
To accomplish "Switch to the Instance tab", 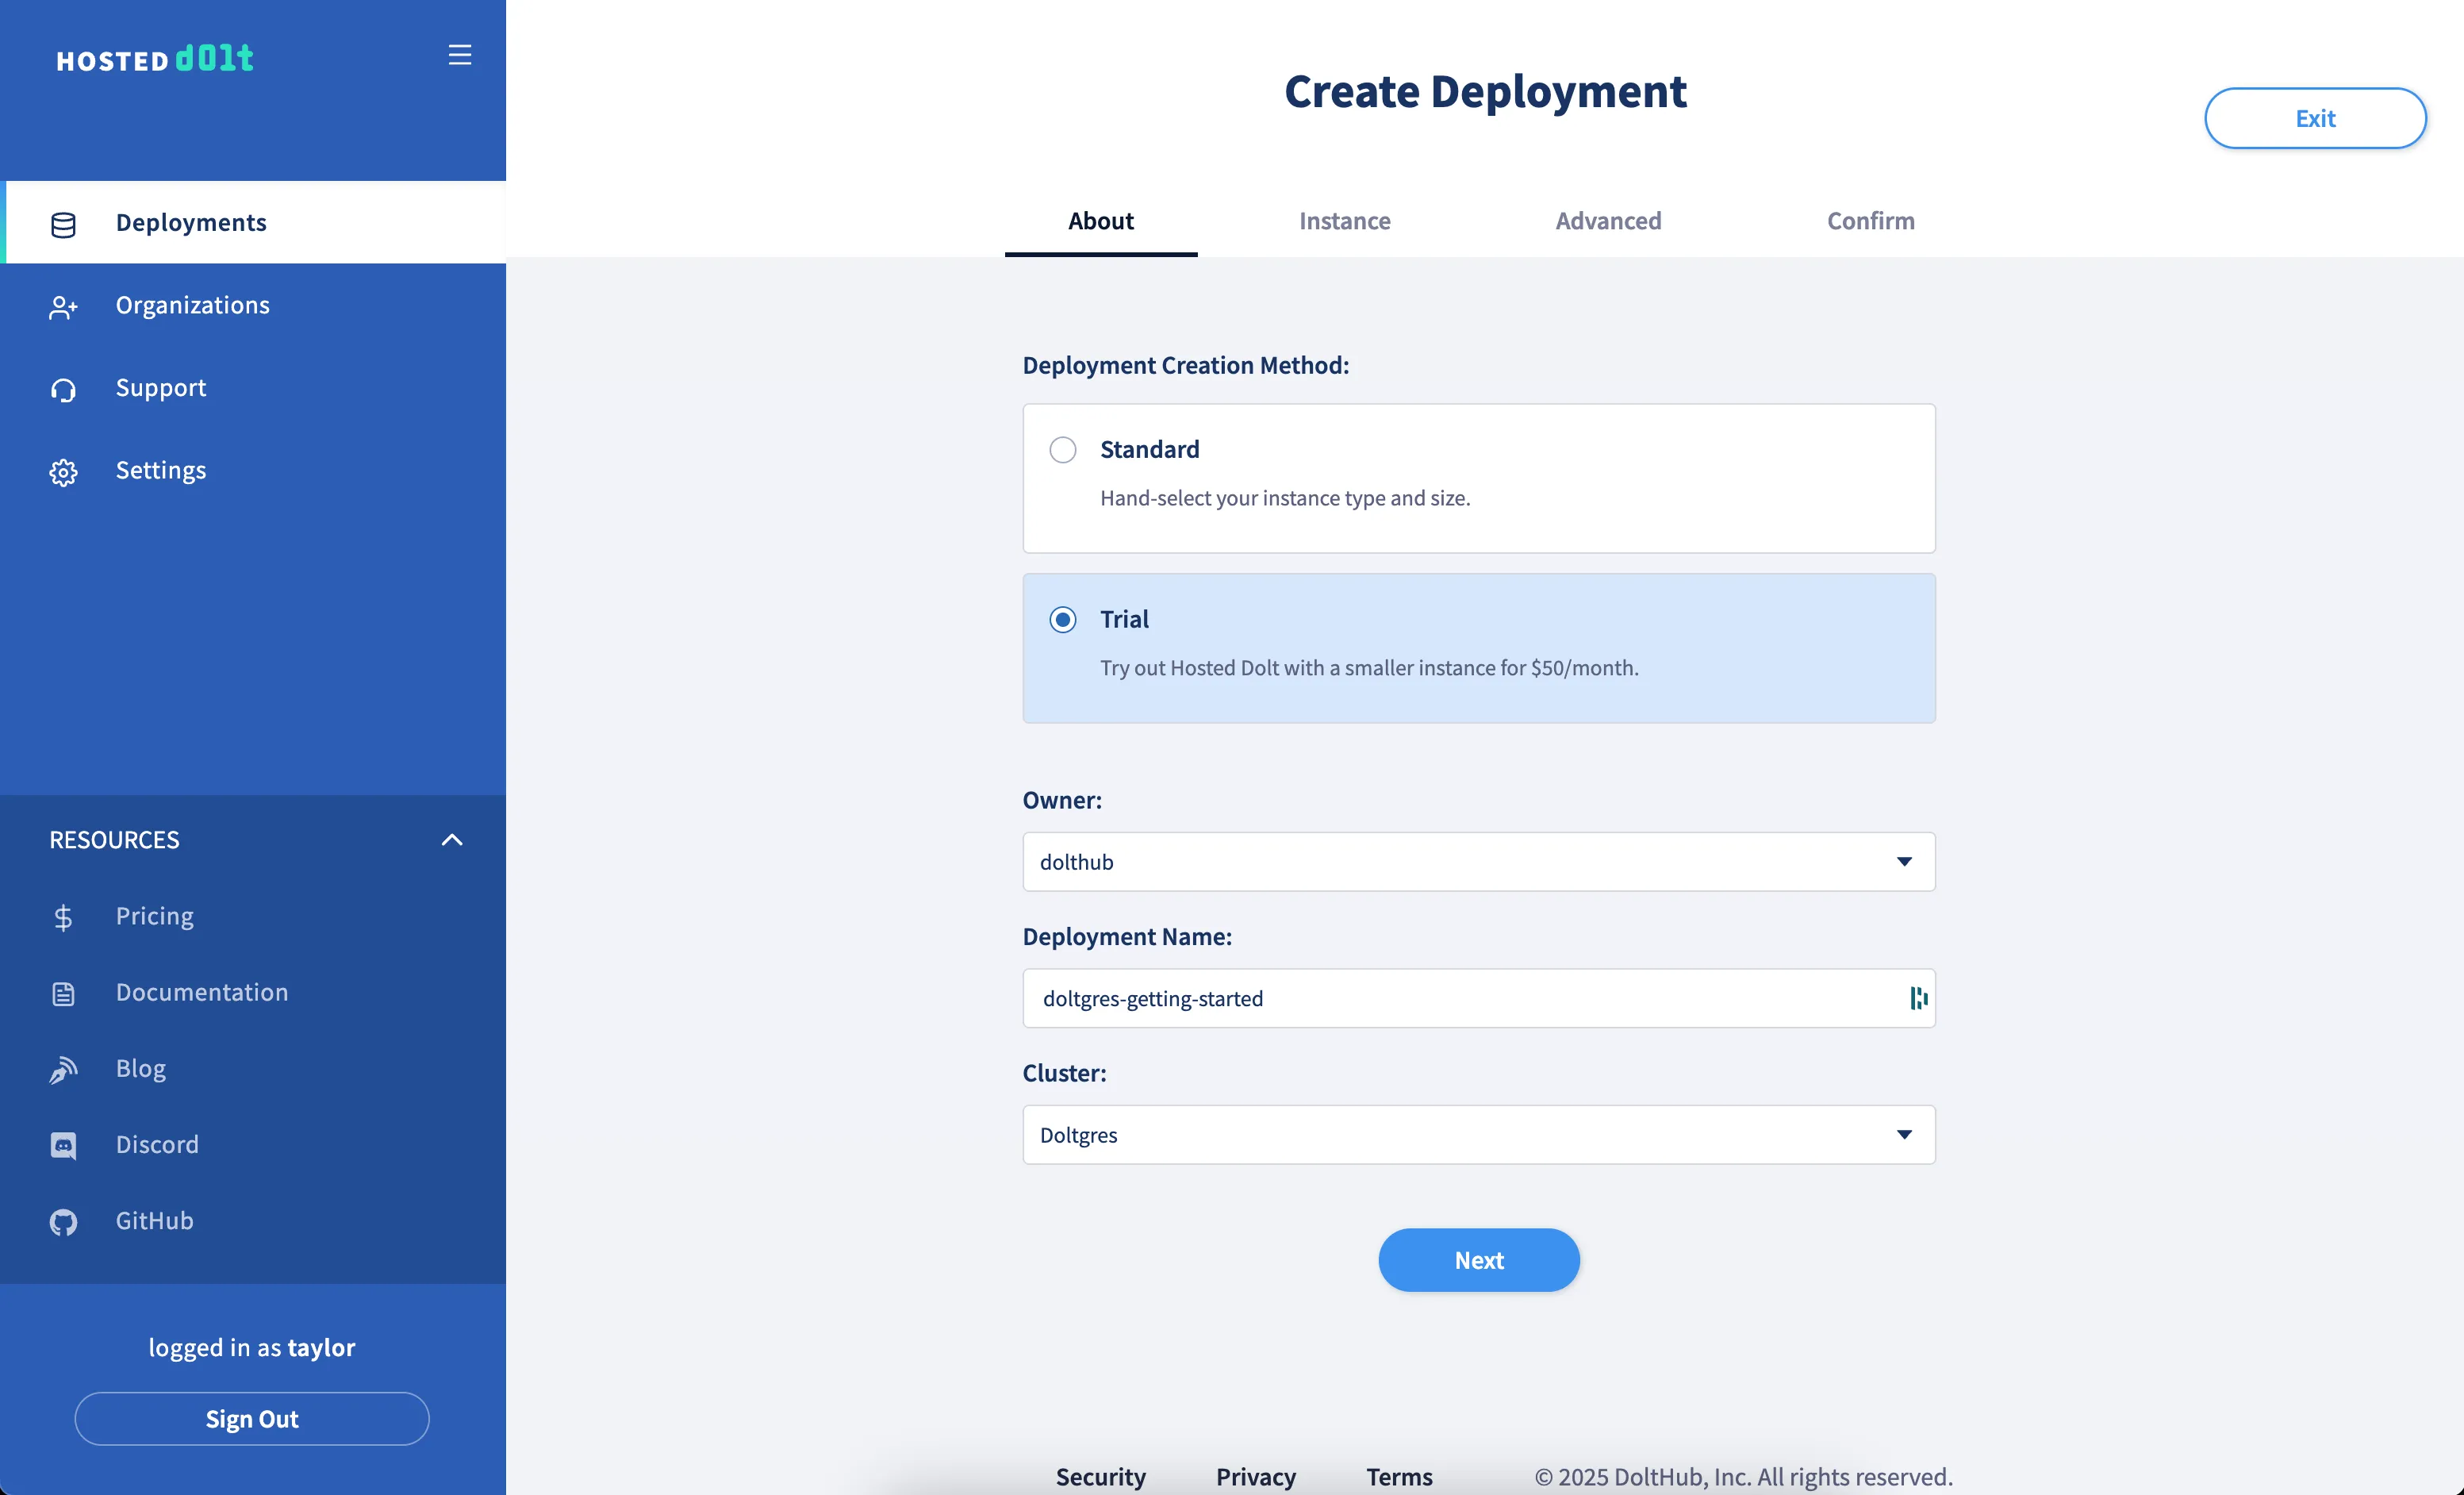I will pos(1344,221).
